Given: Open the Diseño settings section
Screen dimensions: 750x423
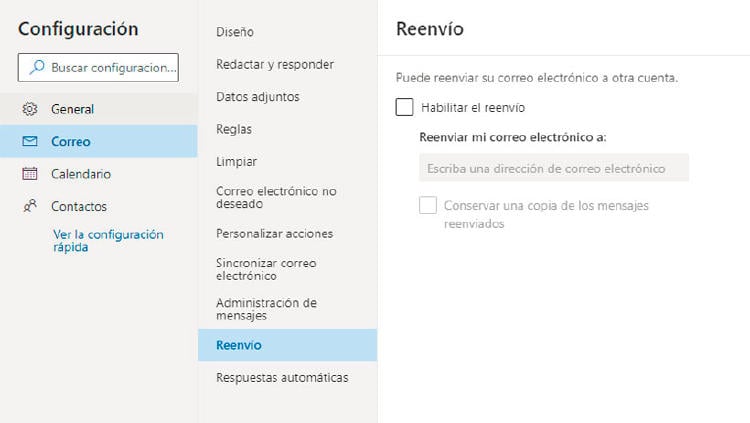Looking at the screenshot, I should click(235, 32).
